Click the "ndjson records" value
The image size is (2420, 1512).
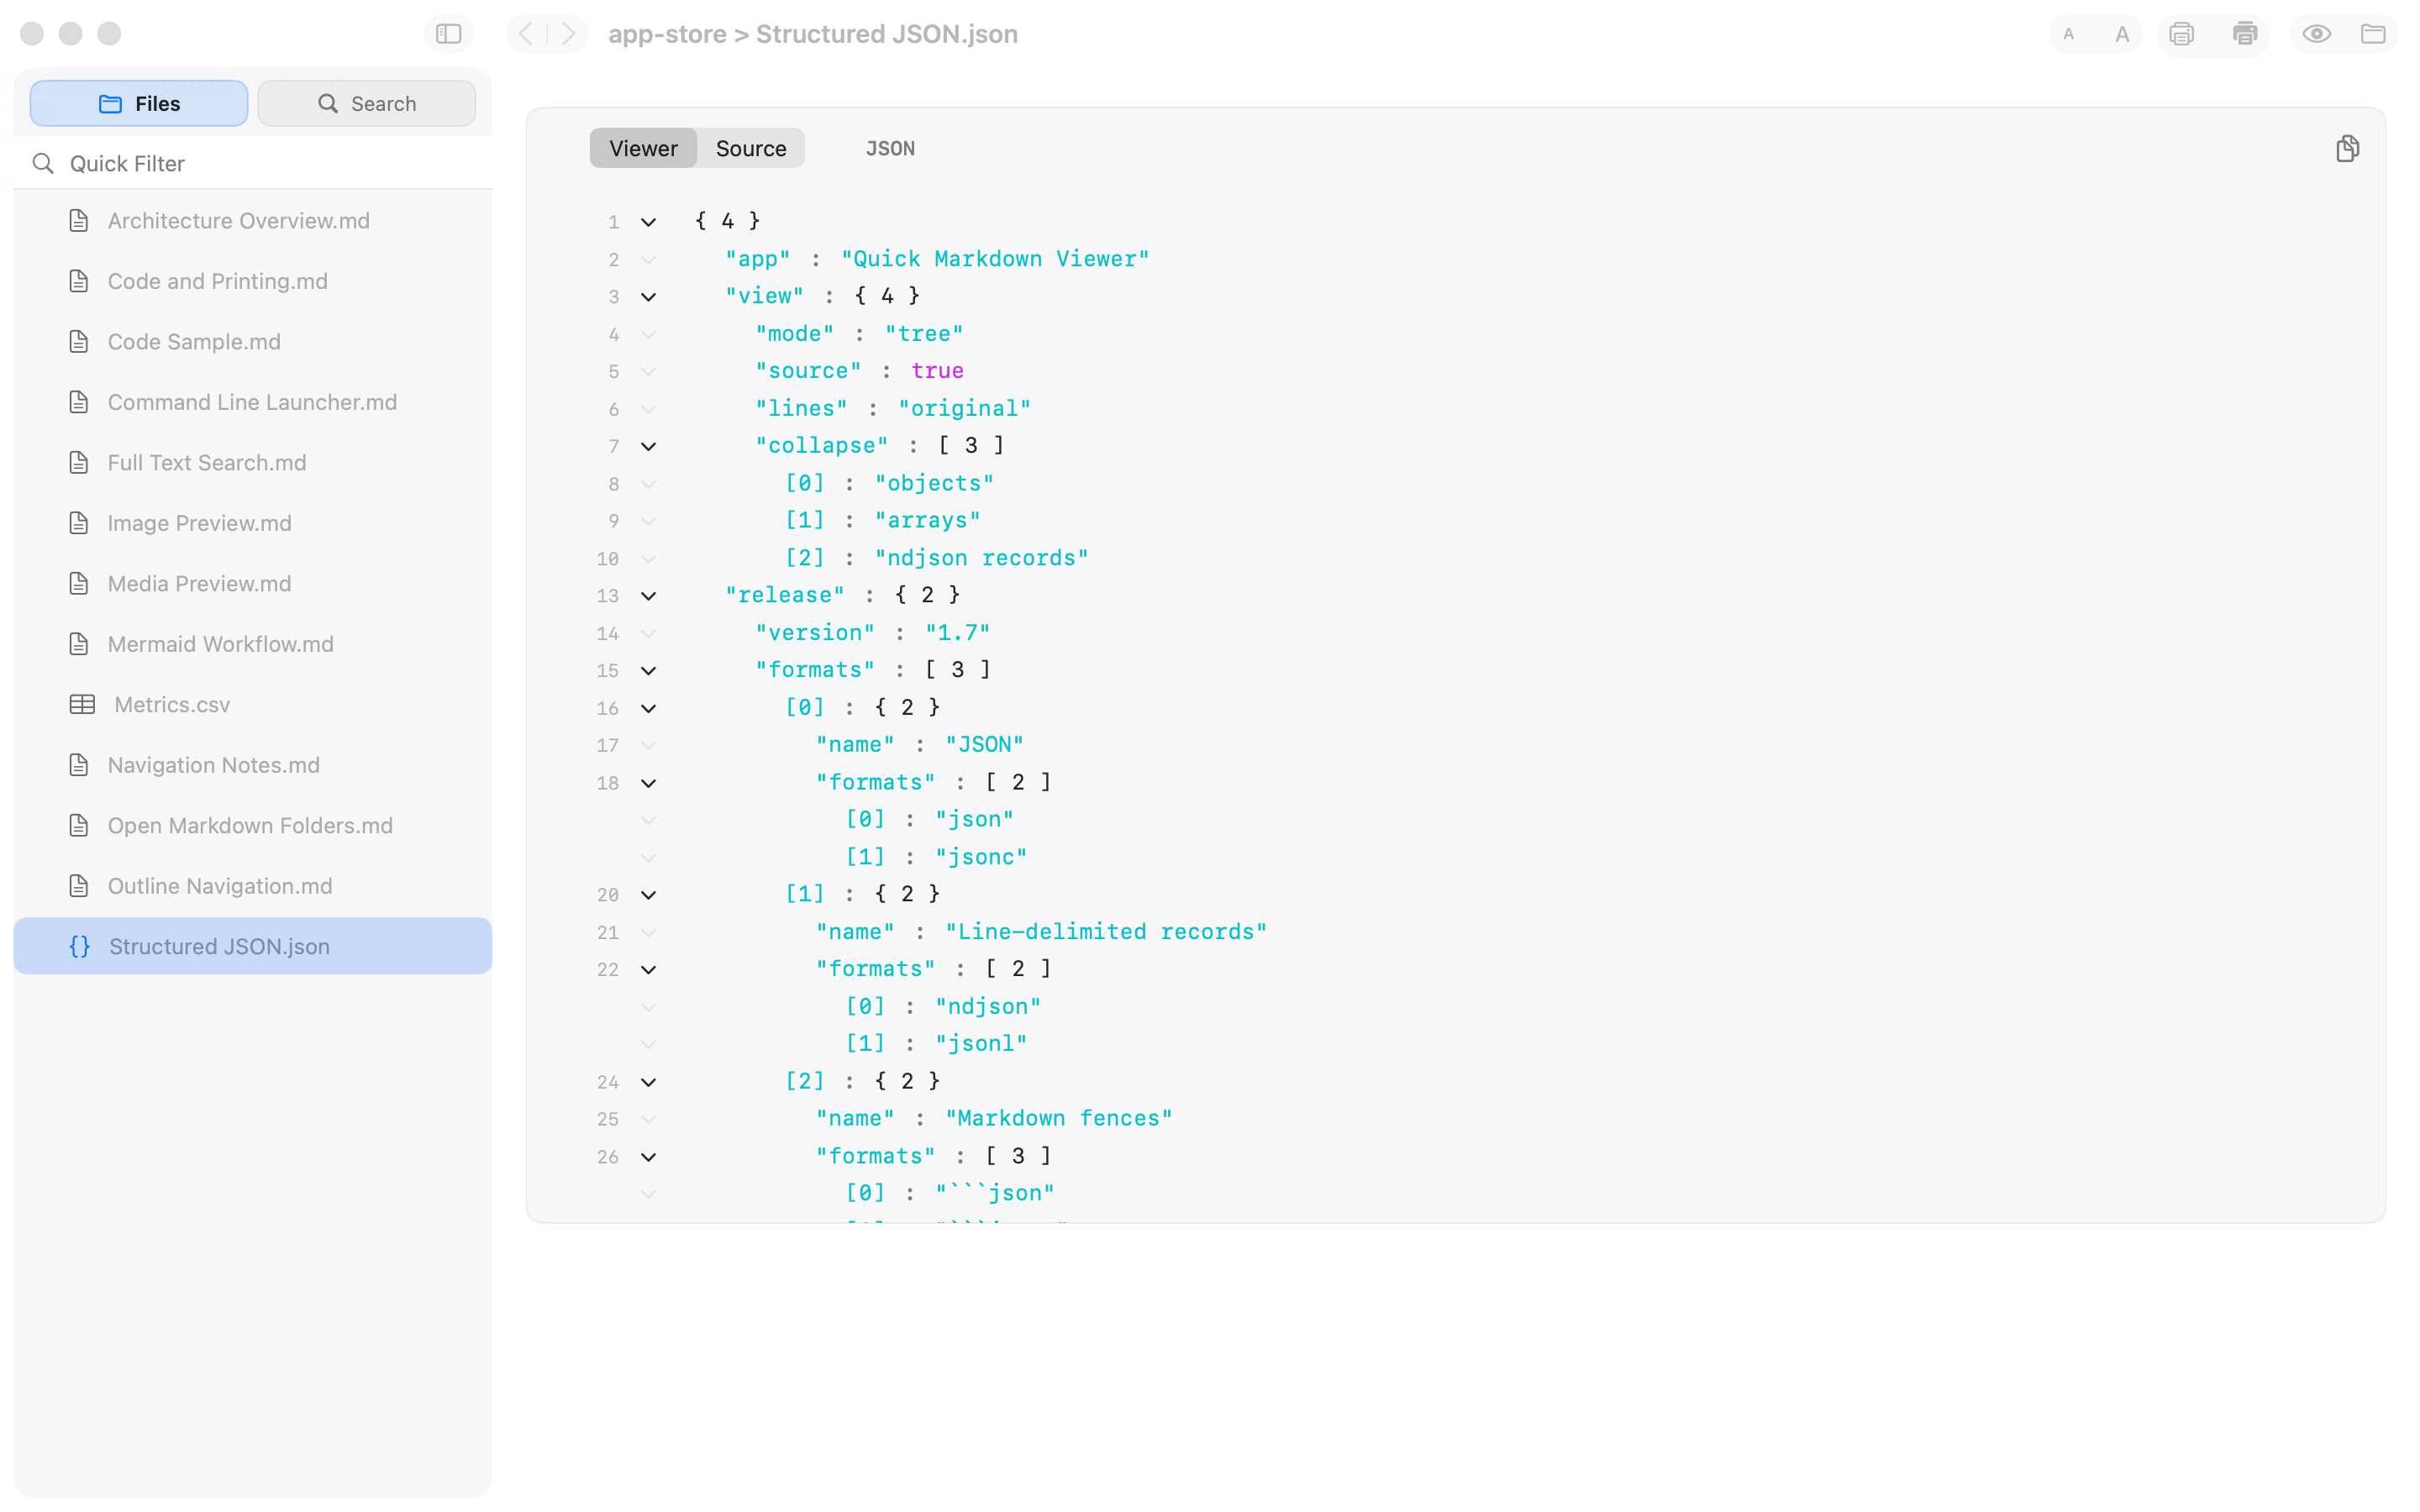981,558
